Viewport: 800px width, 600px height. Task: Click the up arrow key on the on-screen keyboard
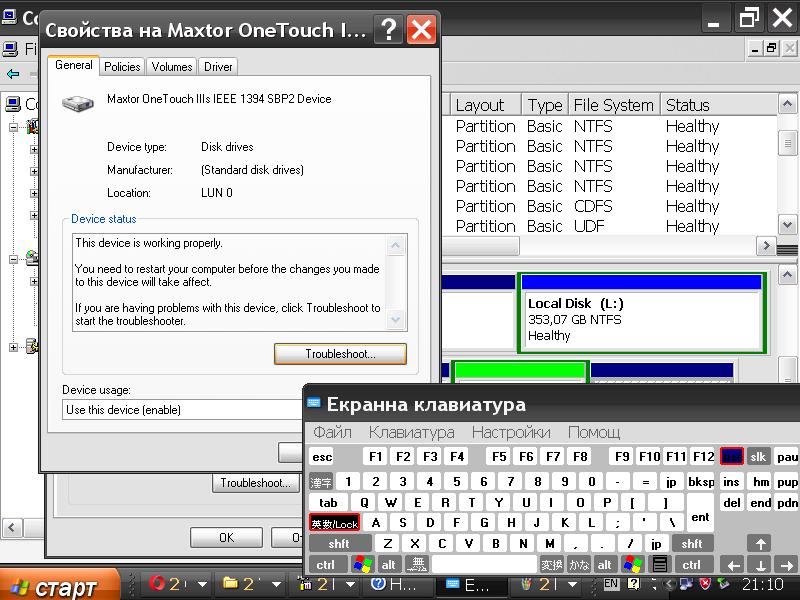[x=760, y=544]
